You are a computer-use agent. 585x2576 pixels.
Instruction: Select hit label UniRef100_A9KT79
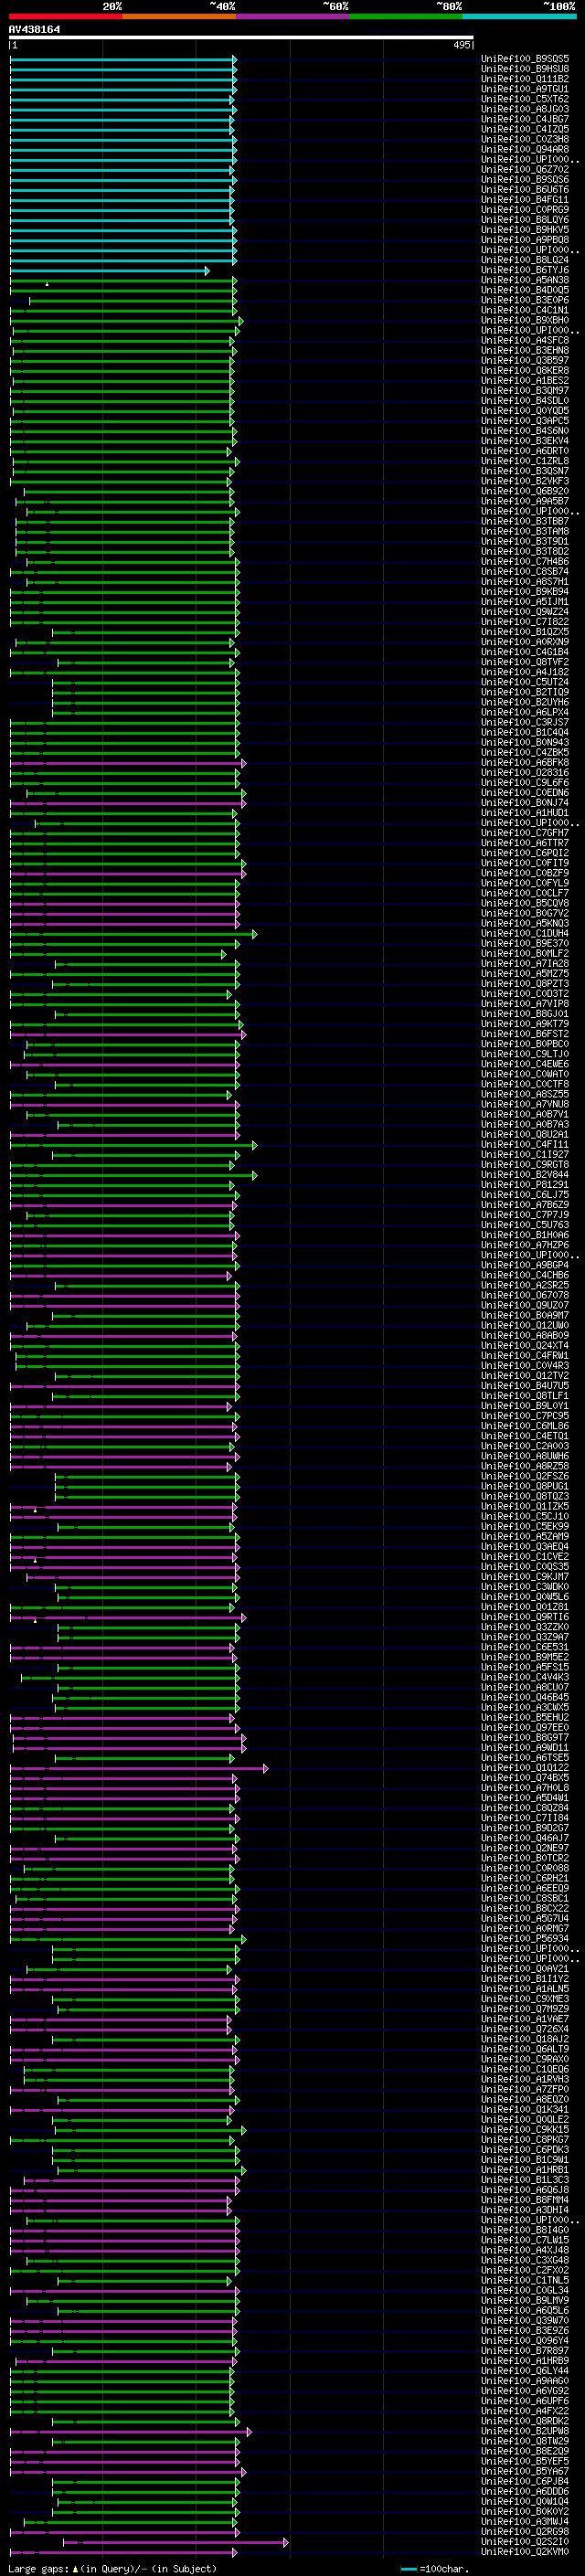point(525,1024)
